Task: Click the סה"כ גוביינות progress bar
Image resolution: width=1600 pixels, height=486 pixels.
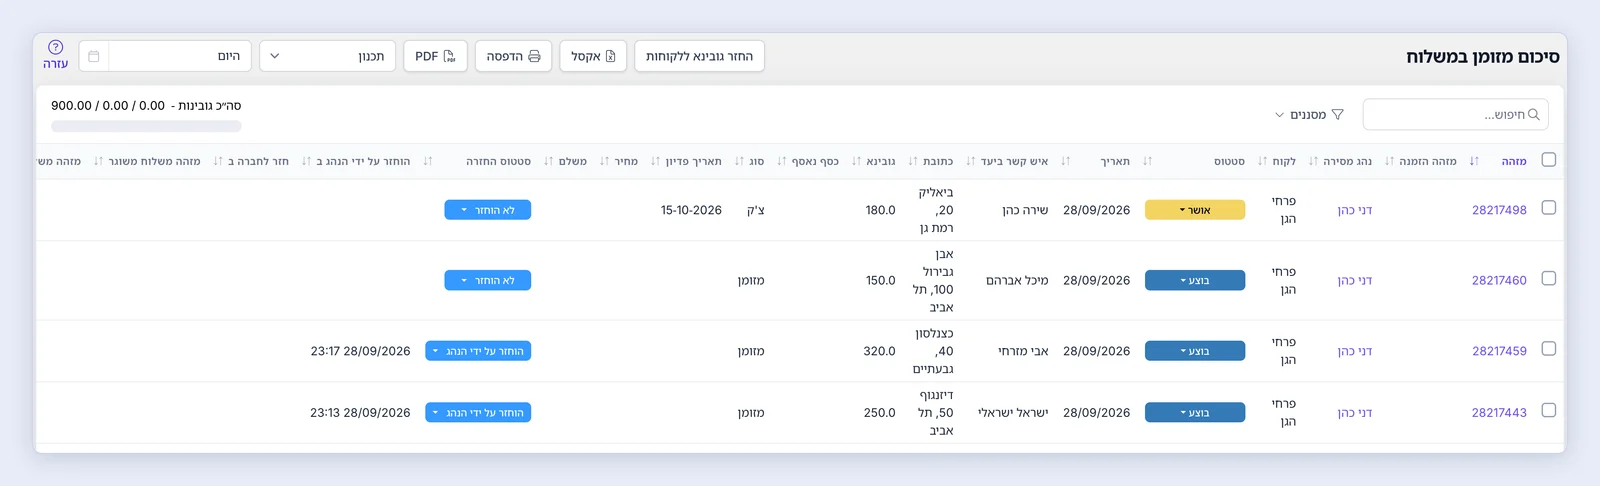Action: tap(146, 127)
